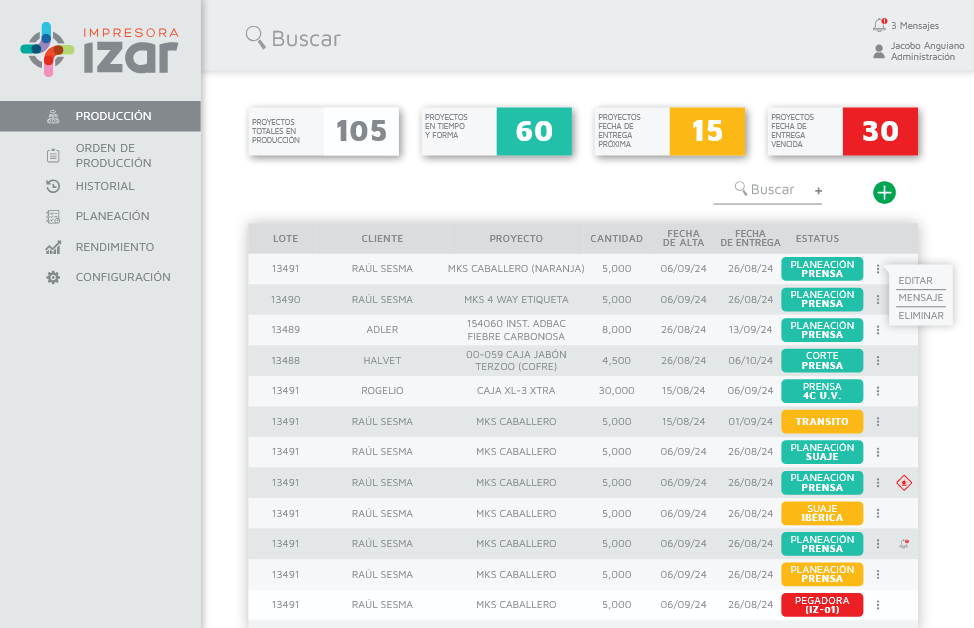
Task: Select Editar from the context menu
Action: tap(915, 281)
